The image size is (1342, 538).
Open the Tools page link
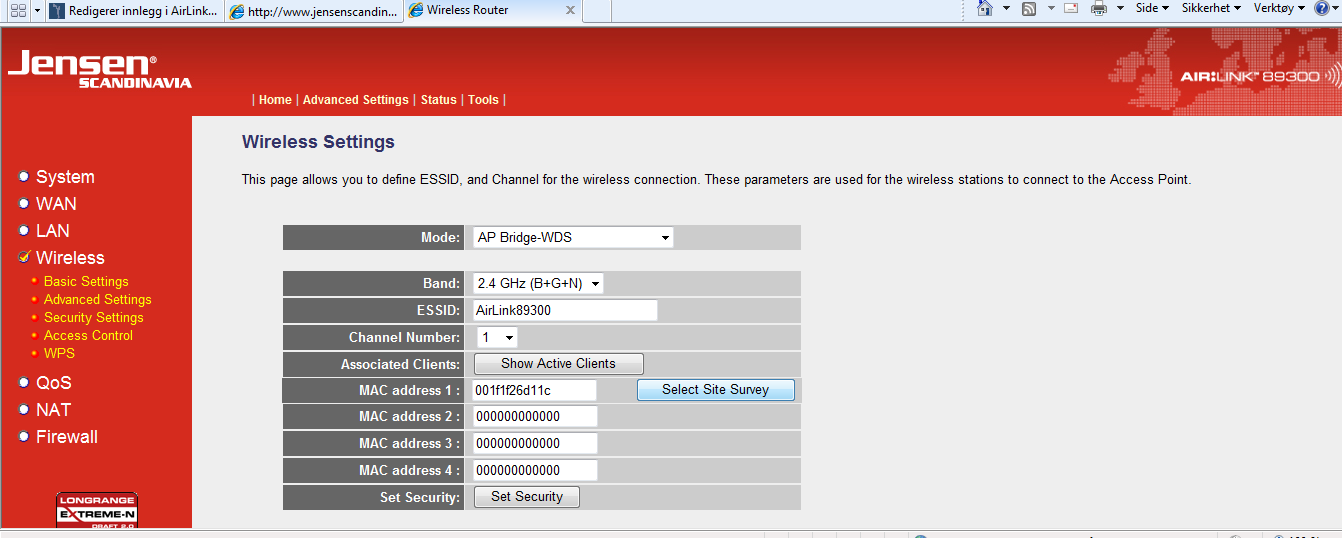coord(483,100)
